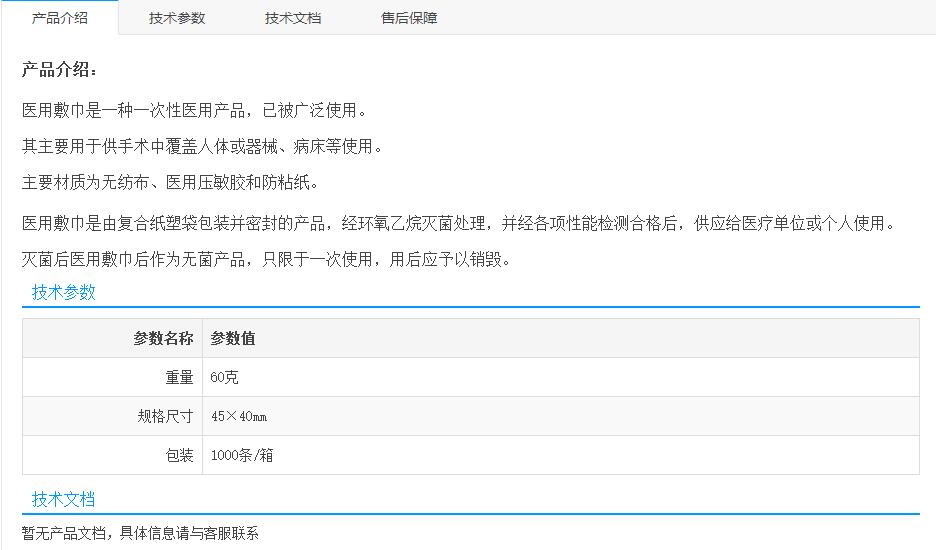The width and height of the screenshot is (936, 550).
Task: Click the 60克 weight value cell
Action: click(x=225, y=377)
